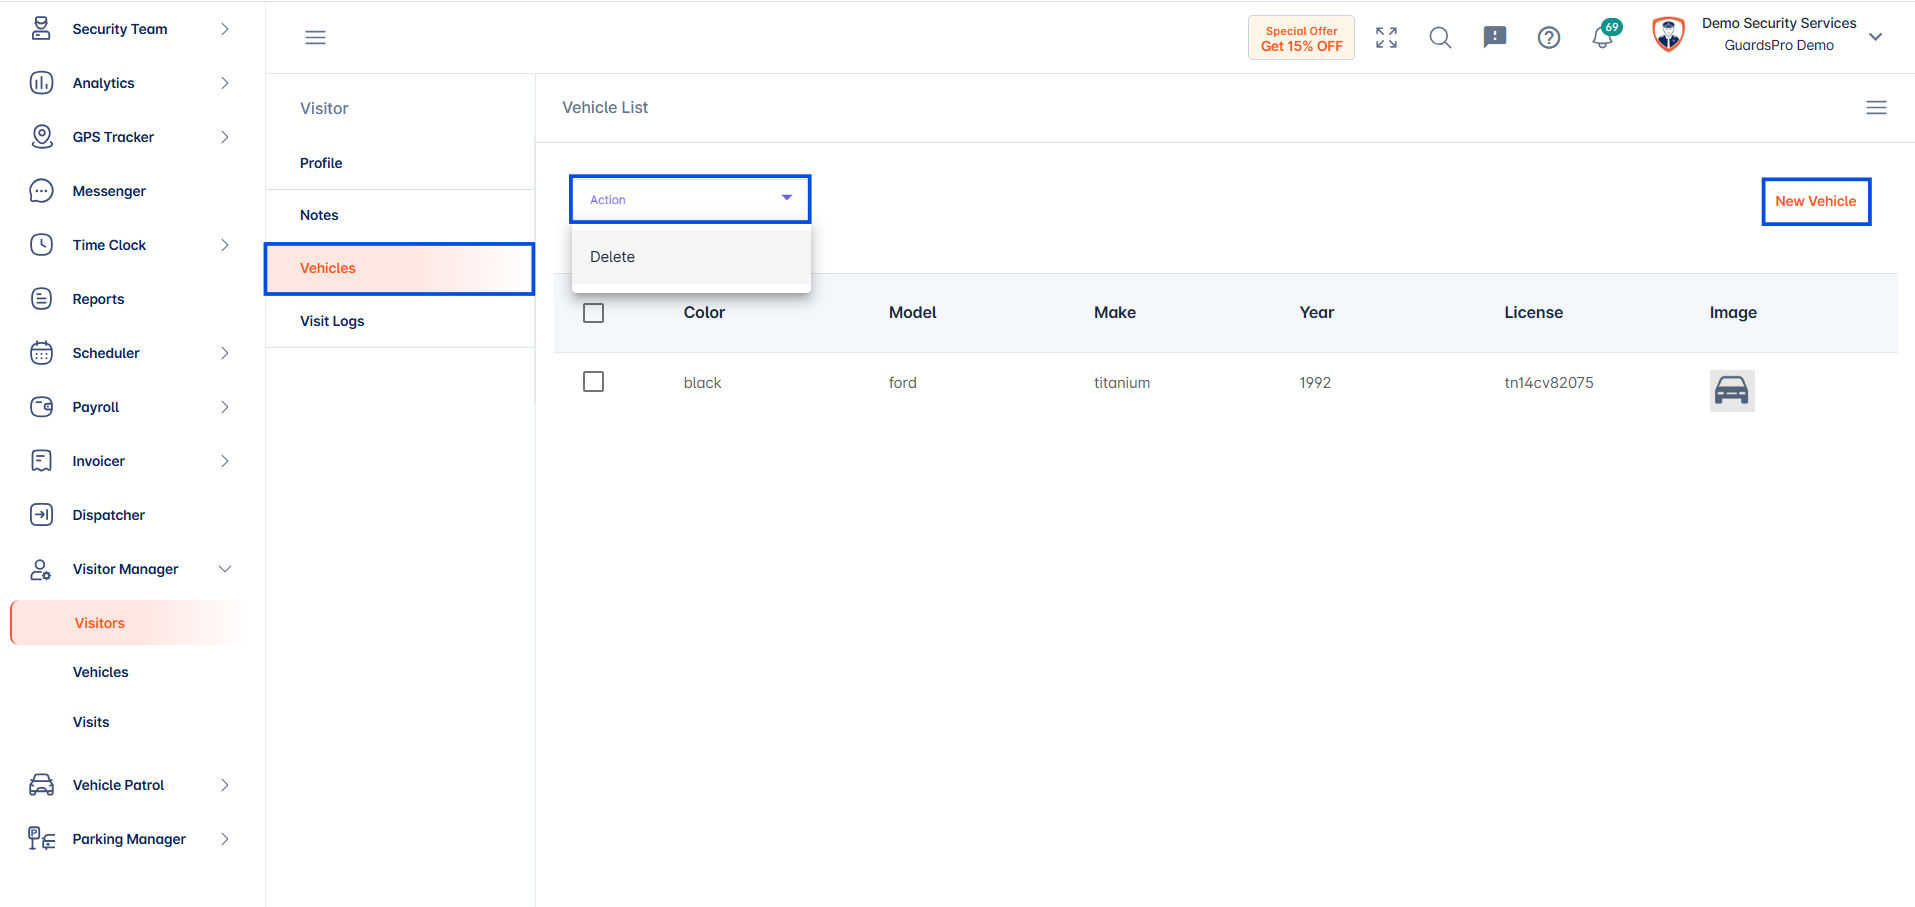Tick the select-all checkbox in table header
Viewport: 1915px width, 907px height.
[593, 313]
